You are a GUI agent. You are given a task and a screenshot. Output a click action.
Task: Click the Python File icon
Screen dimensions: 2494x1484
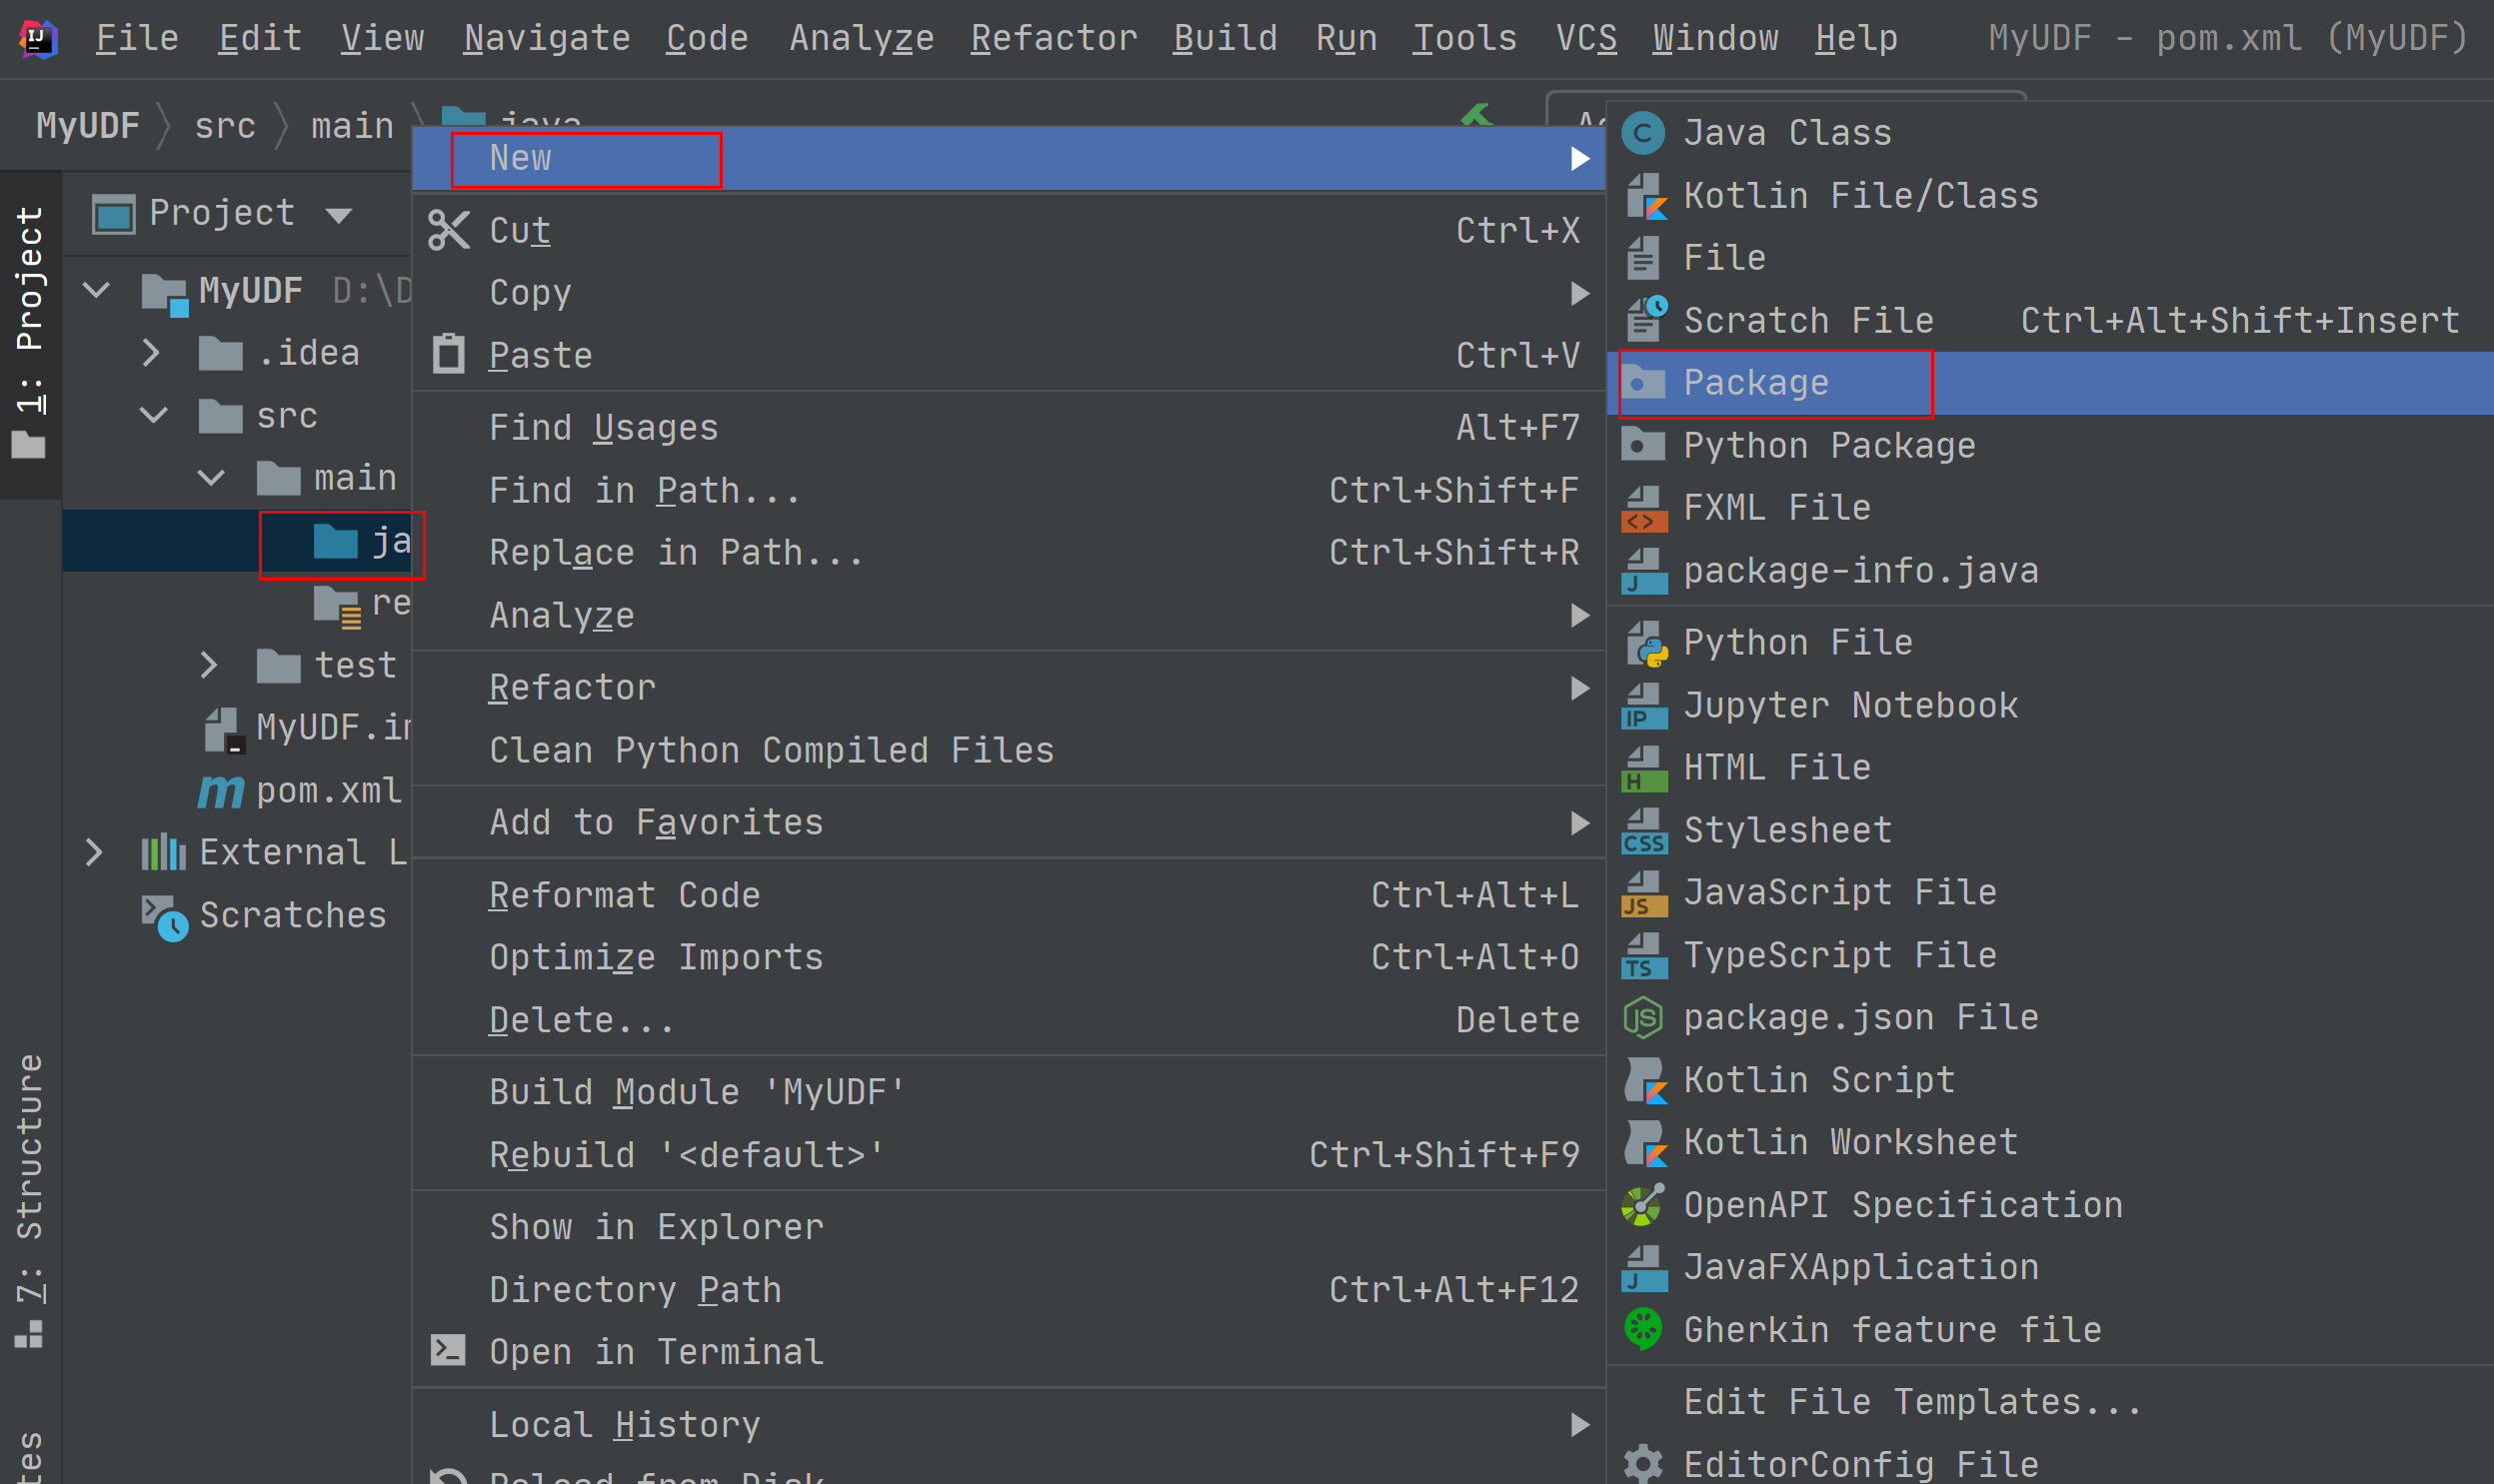(1644, 642)
